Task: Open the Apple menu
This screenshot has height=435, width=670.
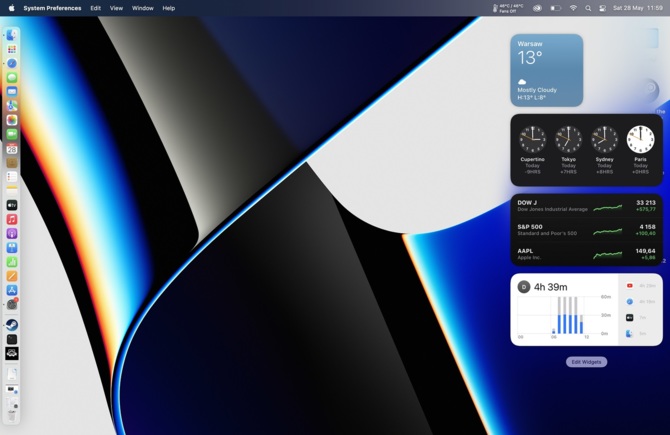Action: pyautogui.click(x=12, y=8)
